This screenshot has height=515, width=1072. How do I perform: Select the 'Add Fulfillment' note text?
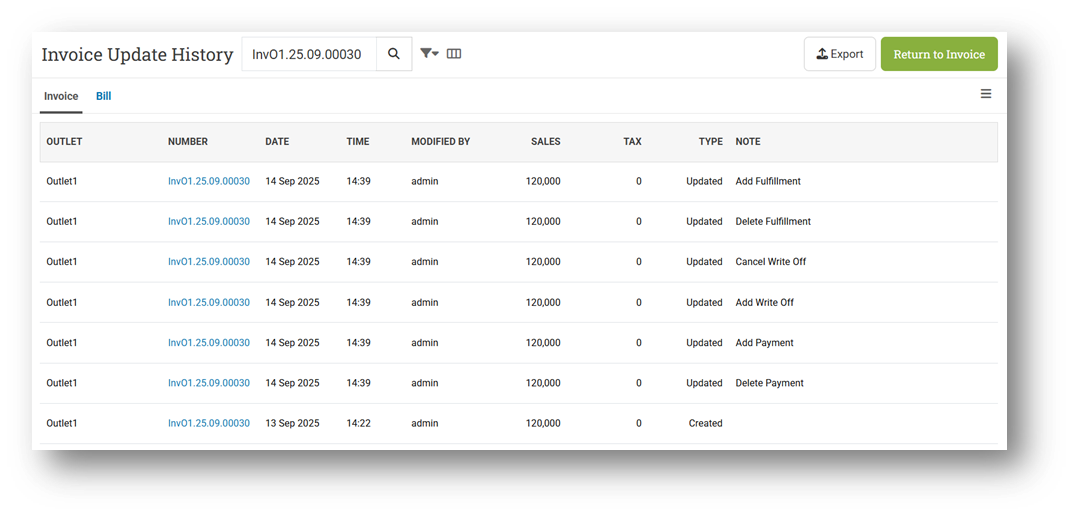tap(768, 181)
